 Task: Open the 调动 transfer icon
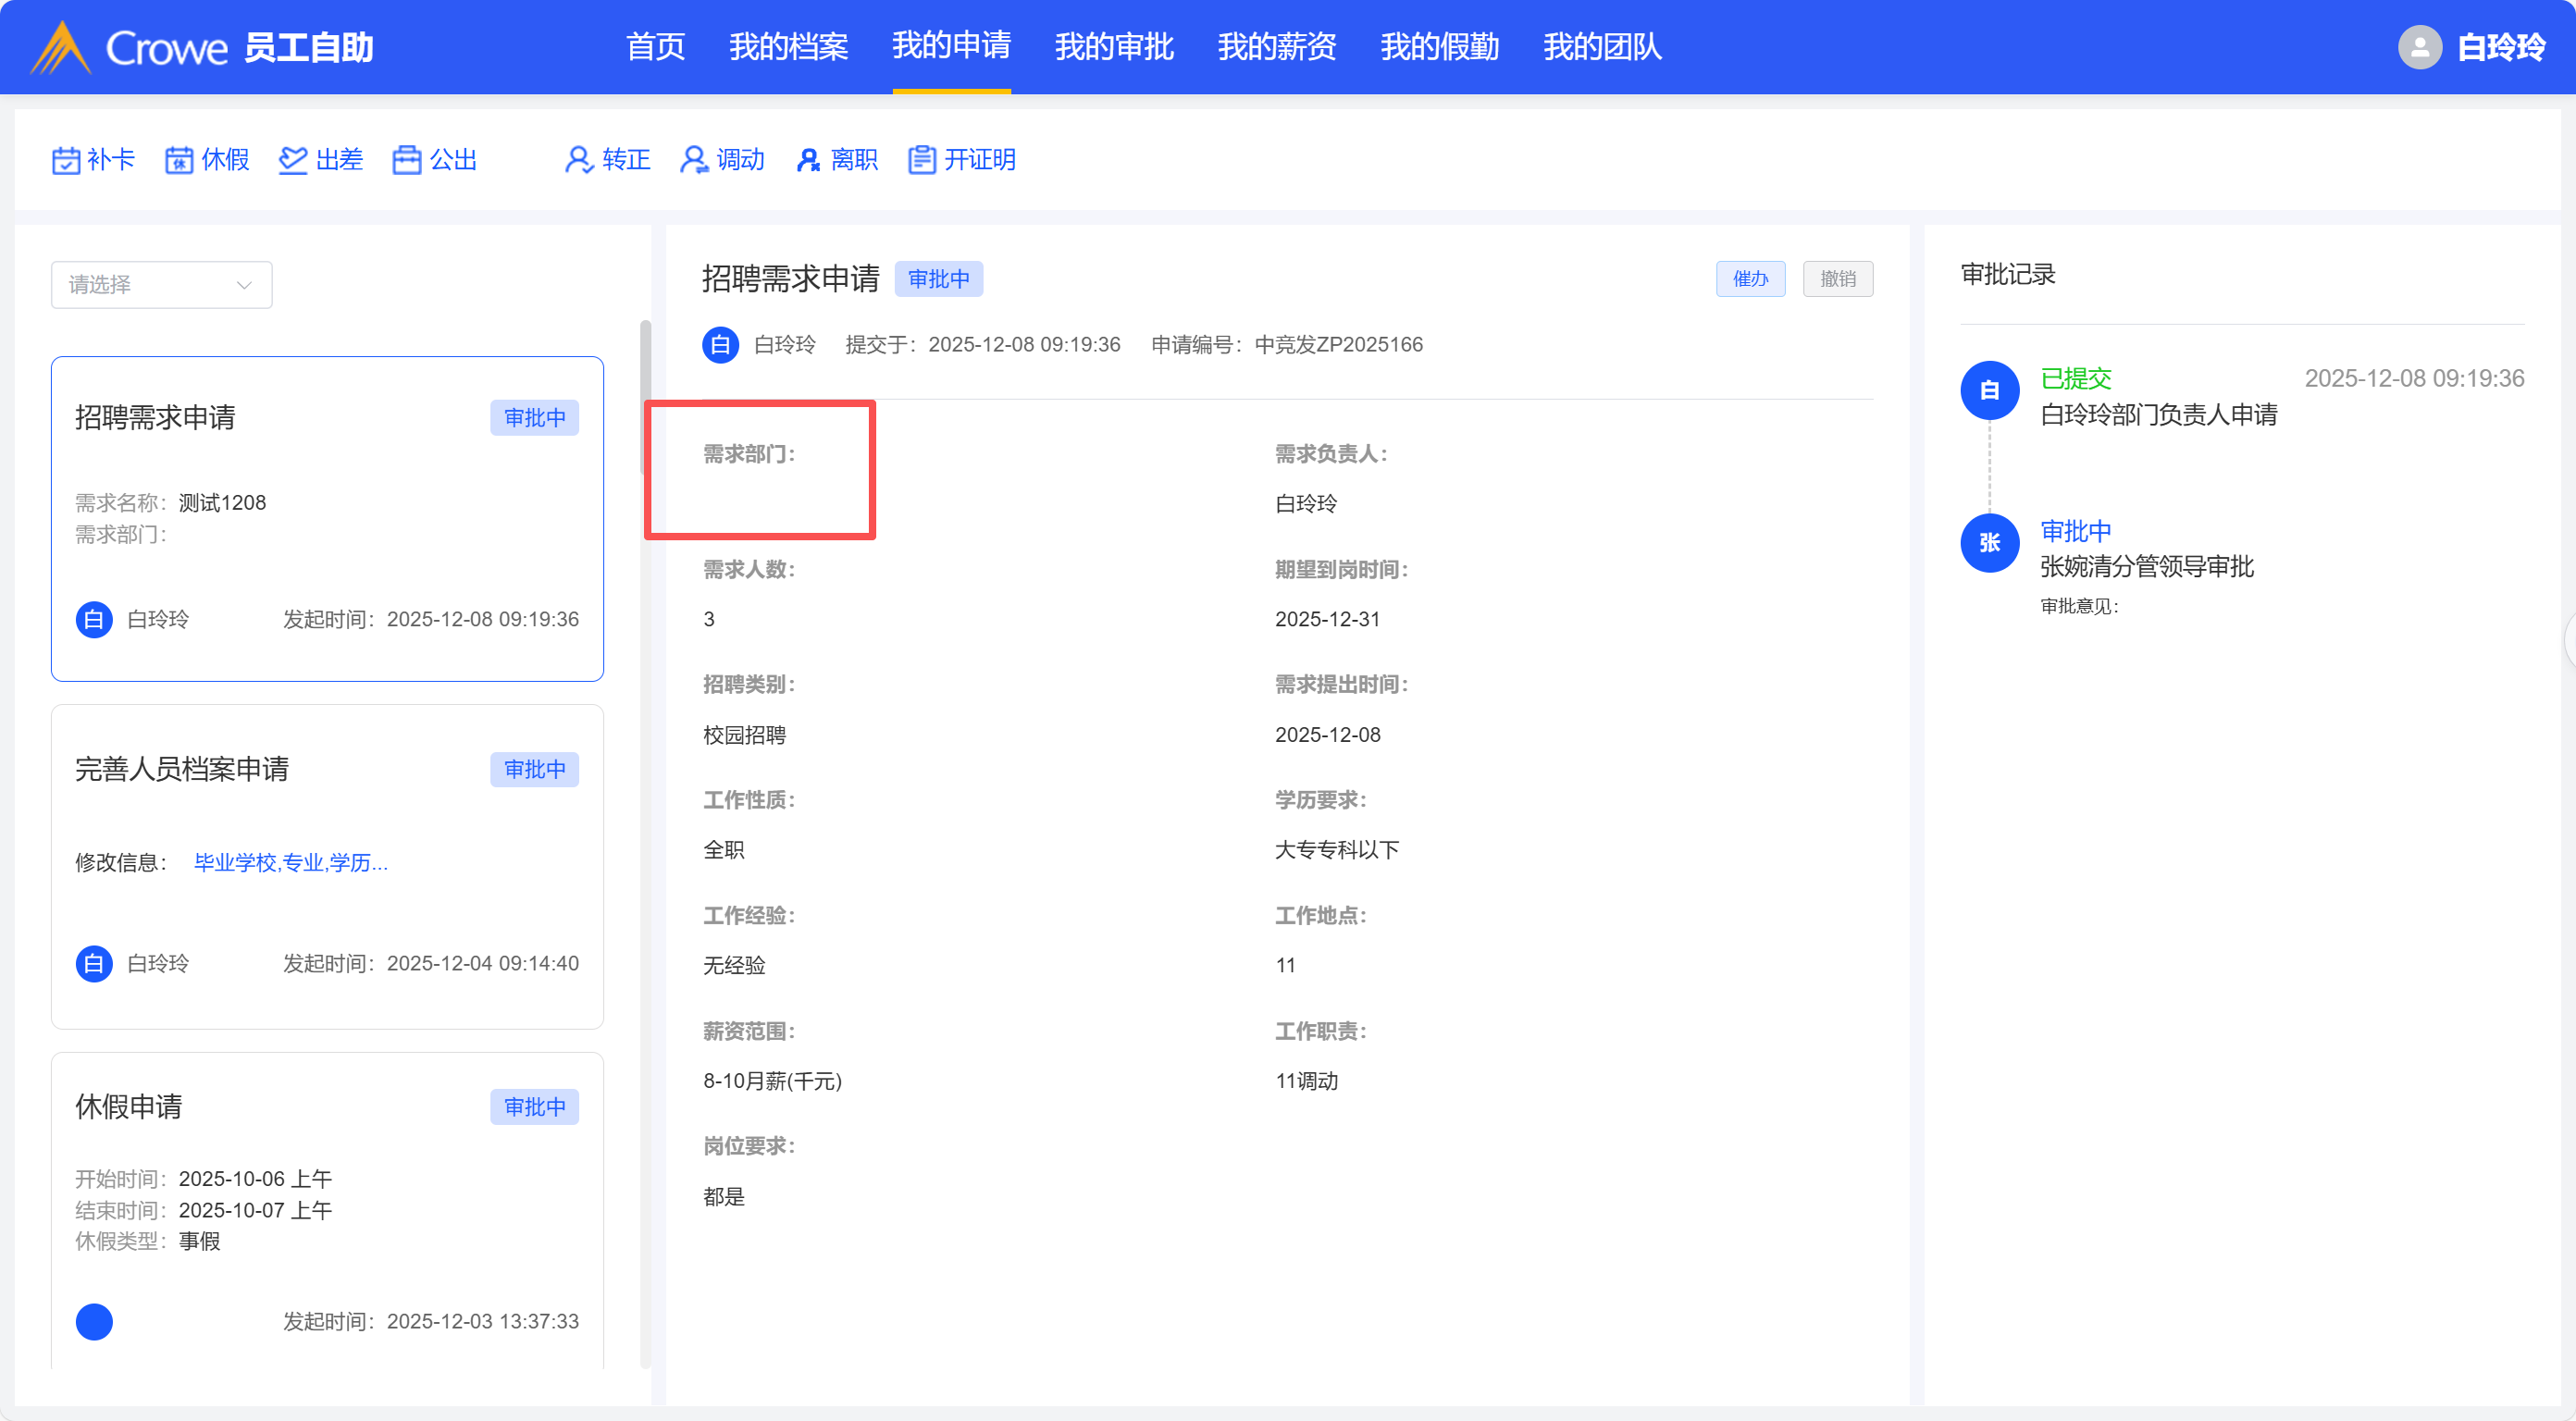click(x=694, y=160)
